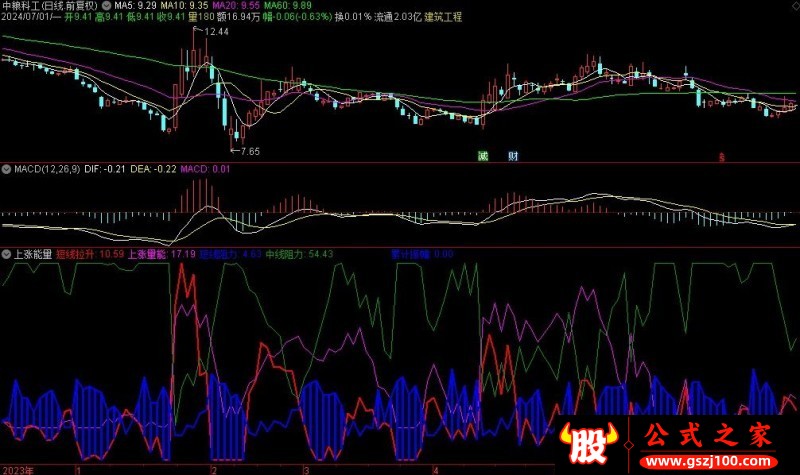
Task: Click the MA5: 9.29 label
Action: (135, 6)
